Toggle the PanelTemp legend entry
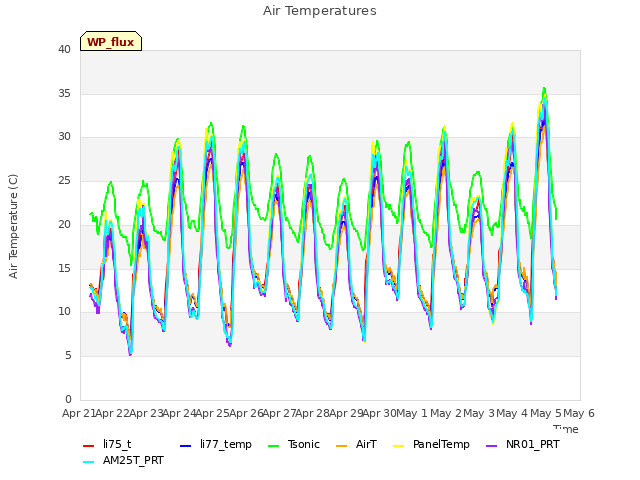 pyautogui.click(x=431, y=444)
